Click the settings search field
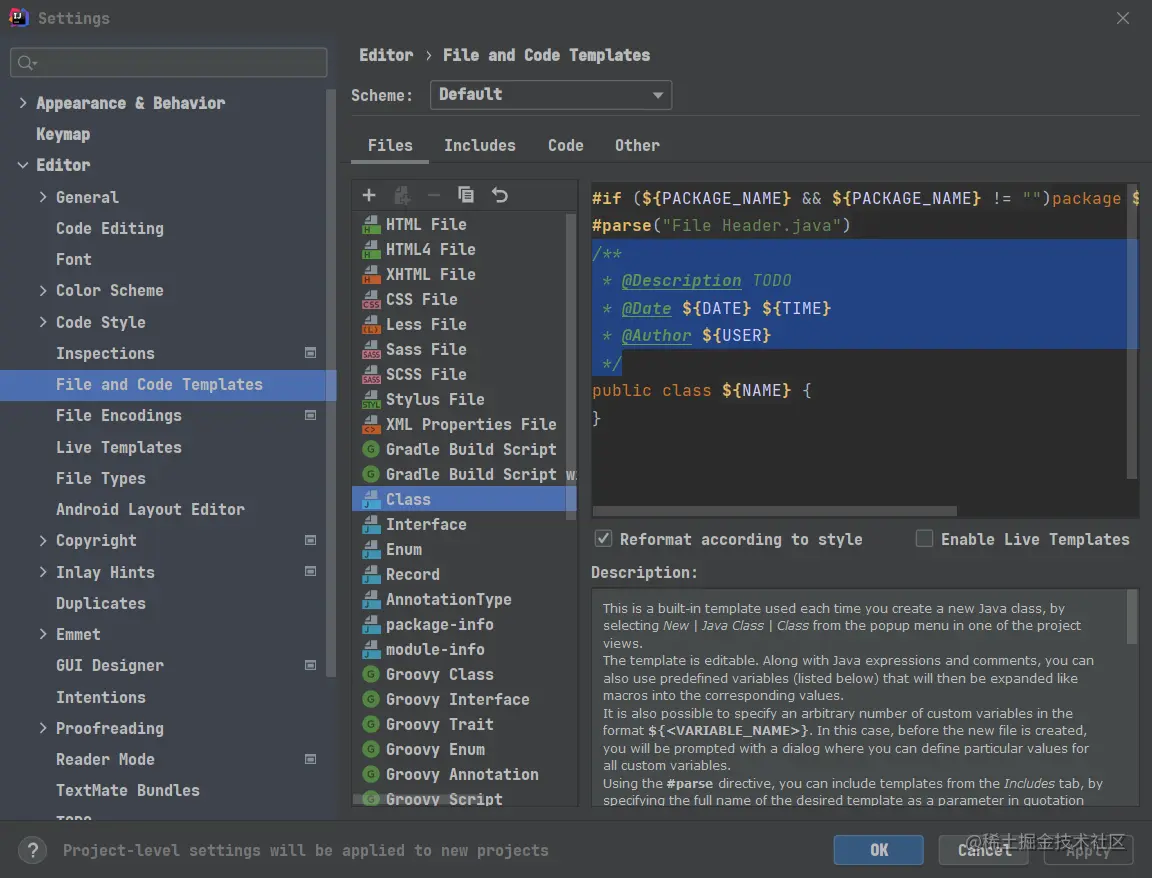Viewport: 1152px width, 878px height. pyautogui.click(x=169, y=62)
